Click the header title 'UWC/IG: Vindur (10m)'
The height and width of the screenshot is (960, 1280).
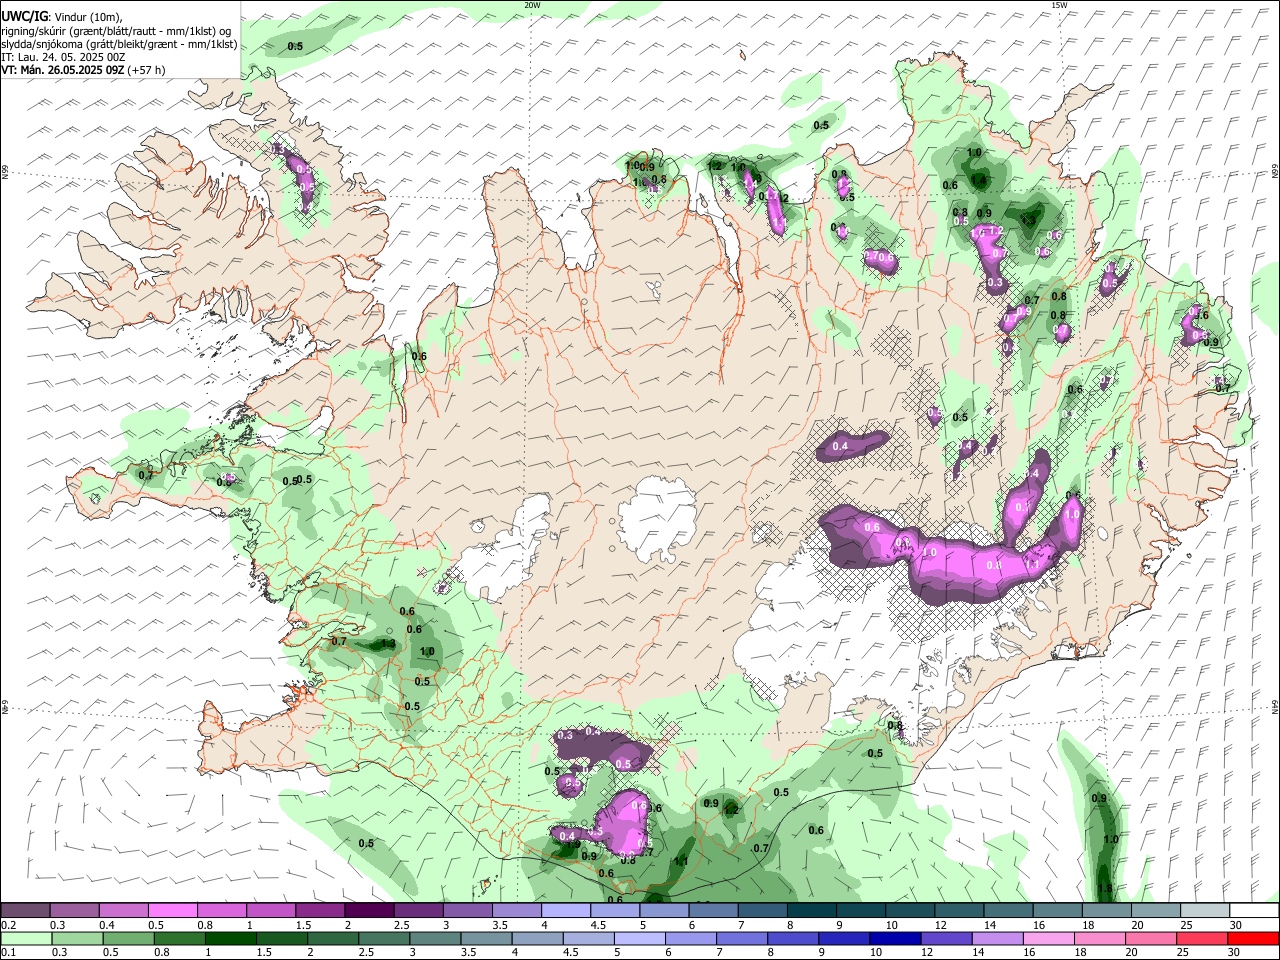[62, 17]
